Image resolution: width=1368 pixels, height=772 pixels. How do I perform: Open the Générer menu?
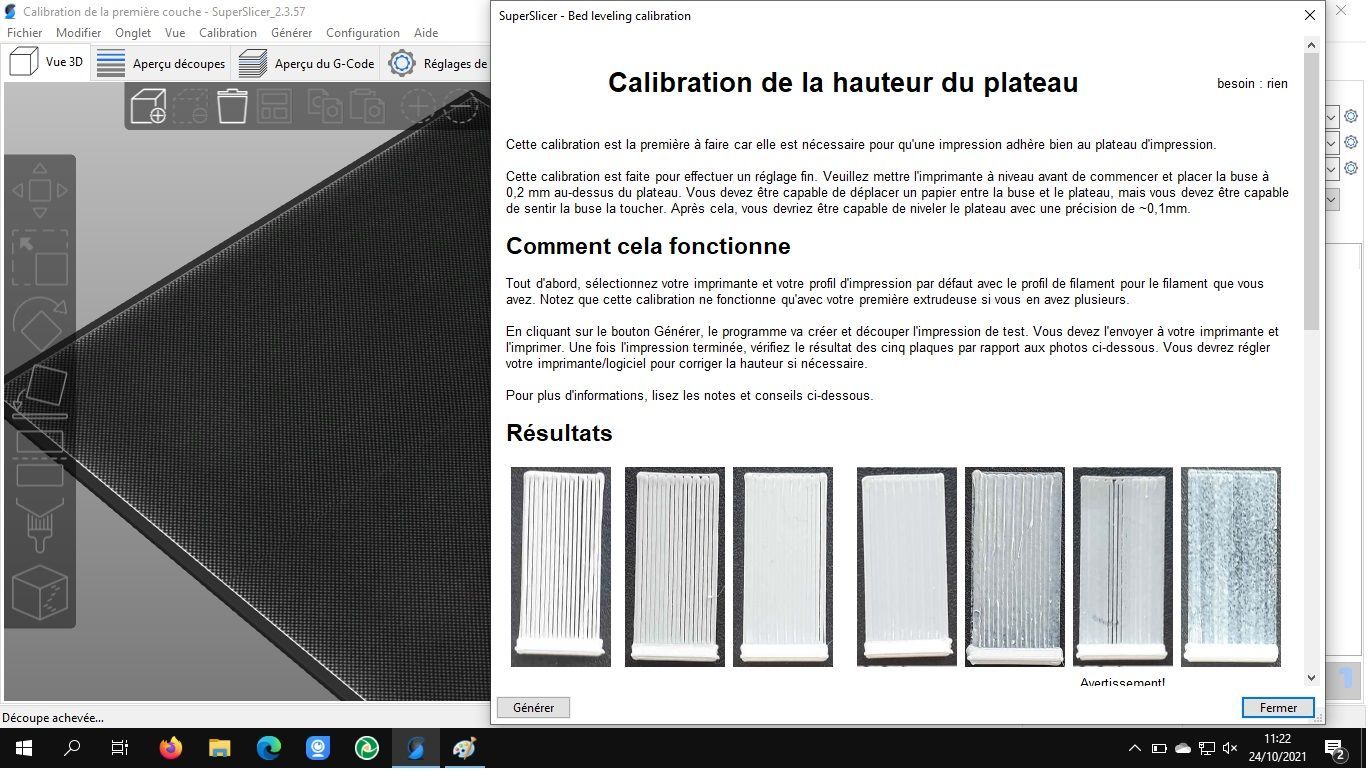[x=292, y=33]
